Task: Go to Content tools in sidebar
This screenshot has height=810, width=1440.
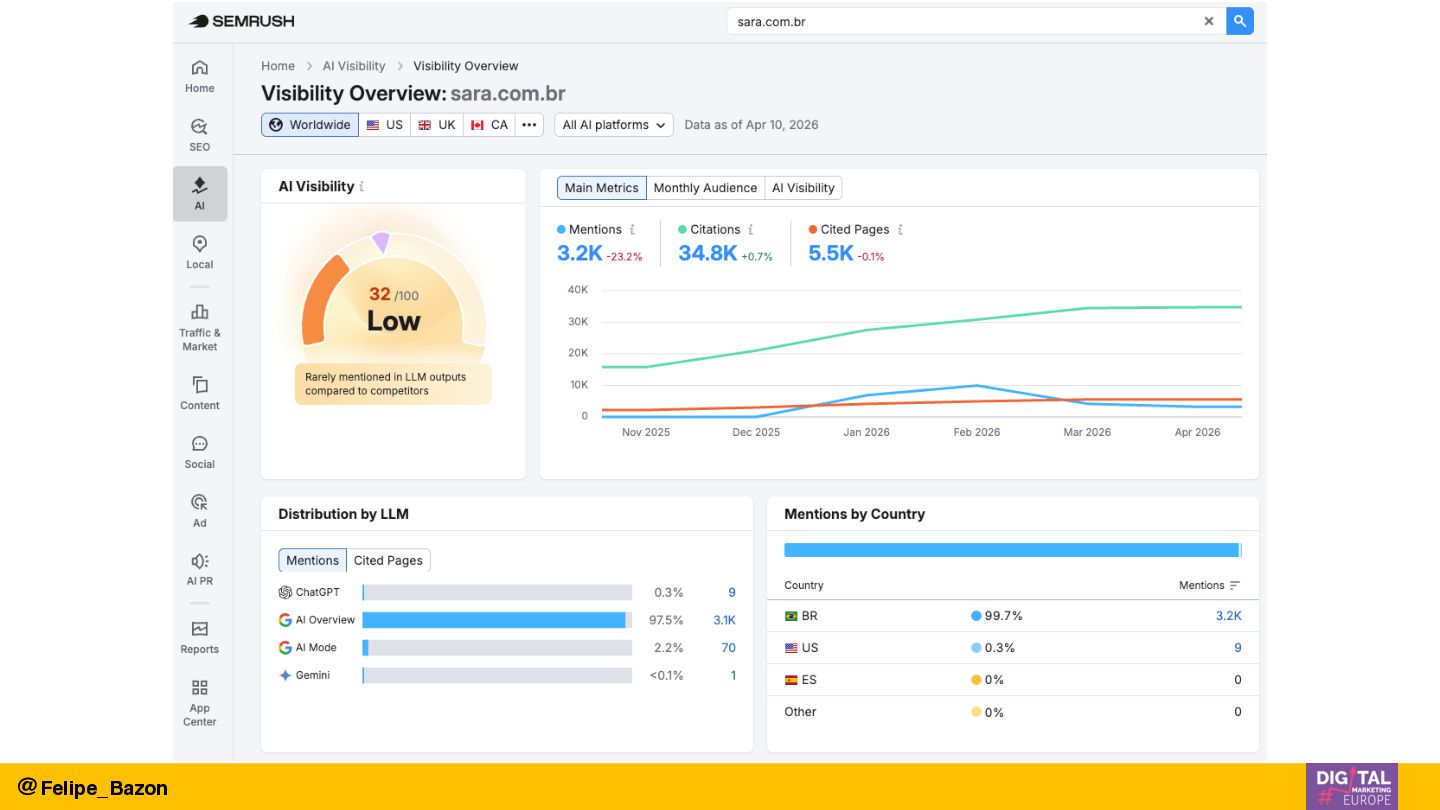Action: [x=199, y=393]
